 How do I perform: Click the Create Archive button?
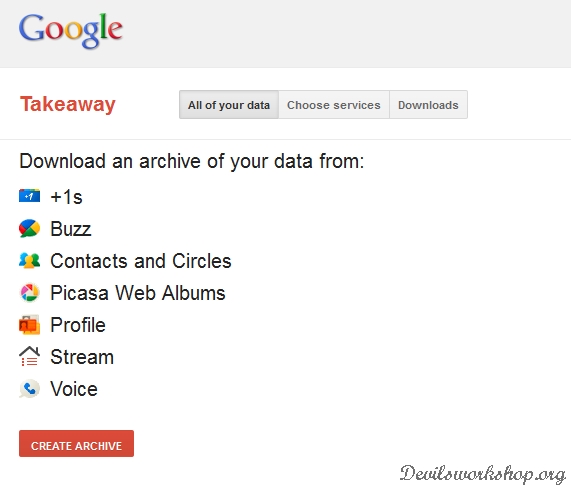(76, 444)
